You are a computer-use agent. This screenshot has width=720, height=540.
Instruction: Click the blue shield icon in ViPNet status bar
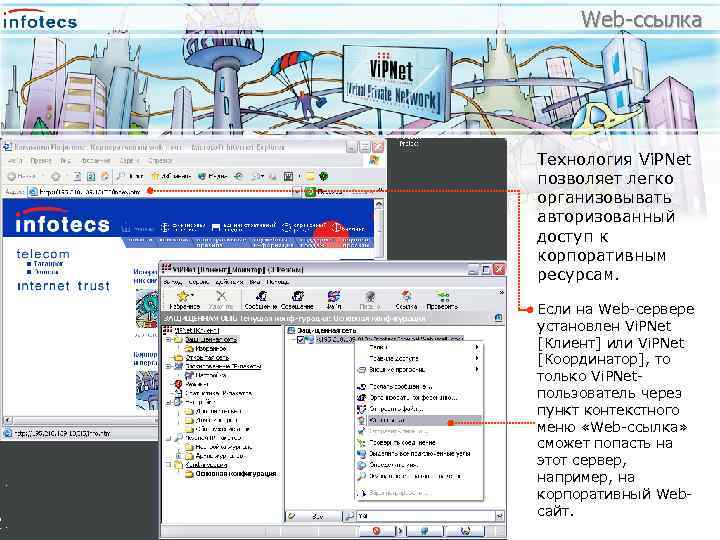(425, 531)
